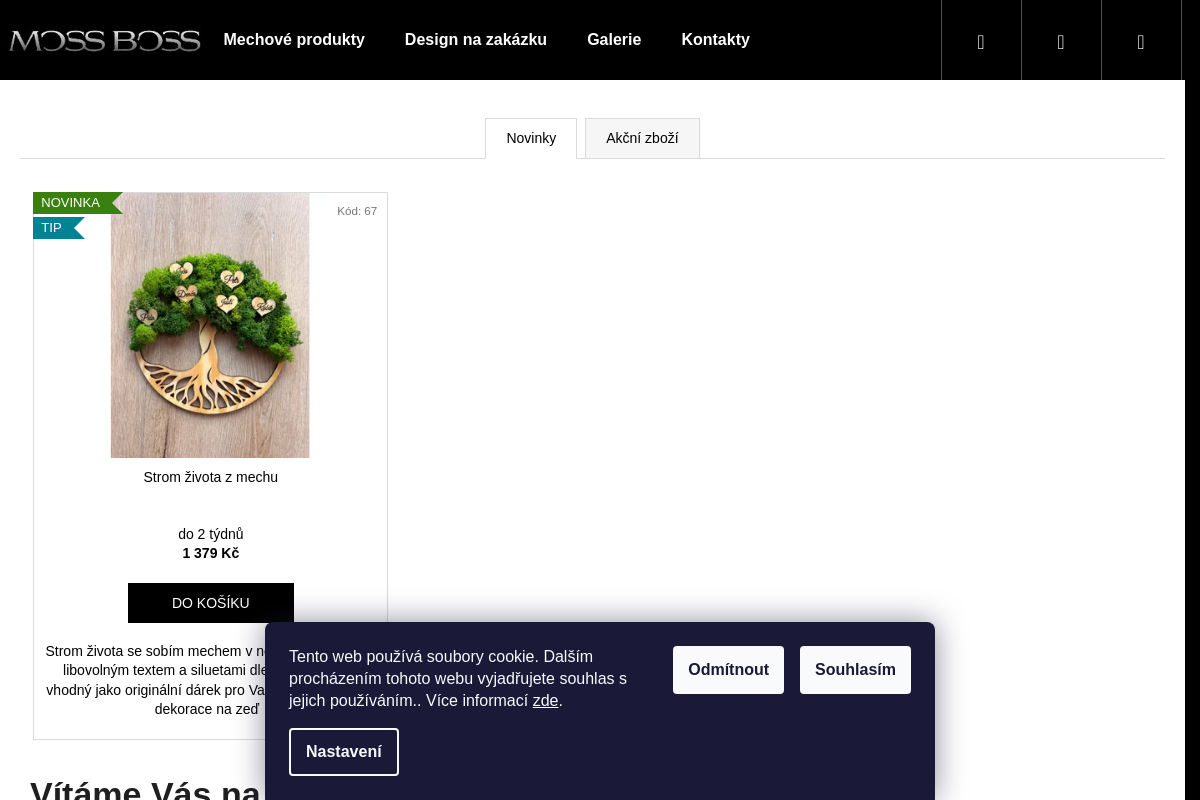Click the TIP product badge
Viewport: 1200px width, 800px height.
[57, 228]
